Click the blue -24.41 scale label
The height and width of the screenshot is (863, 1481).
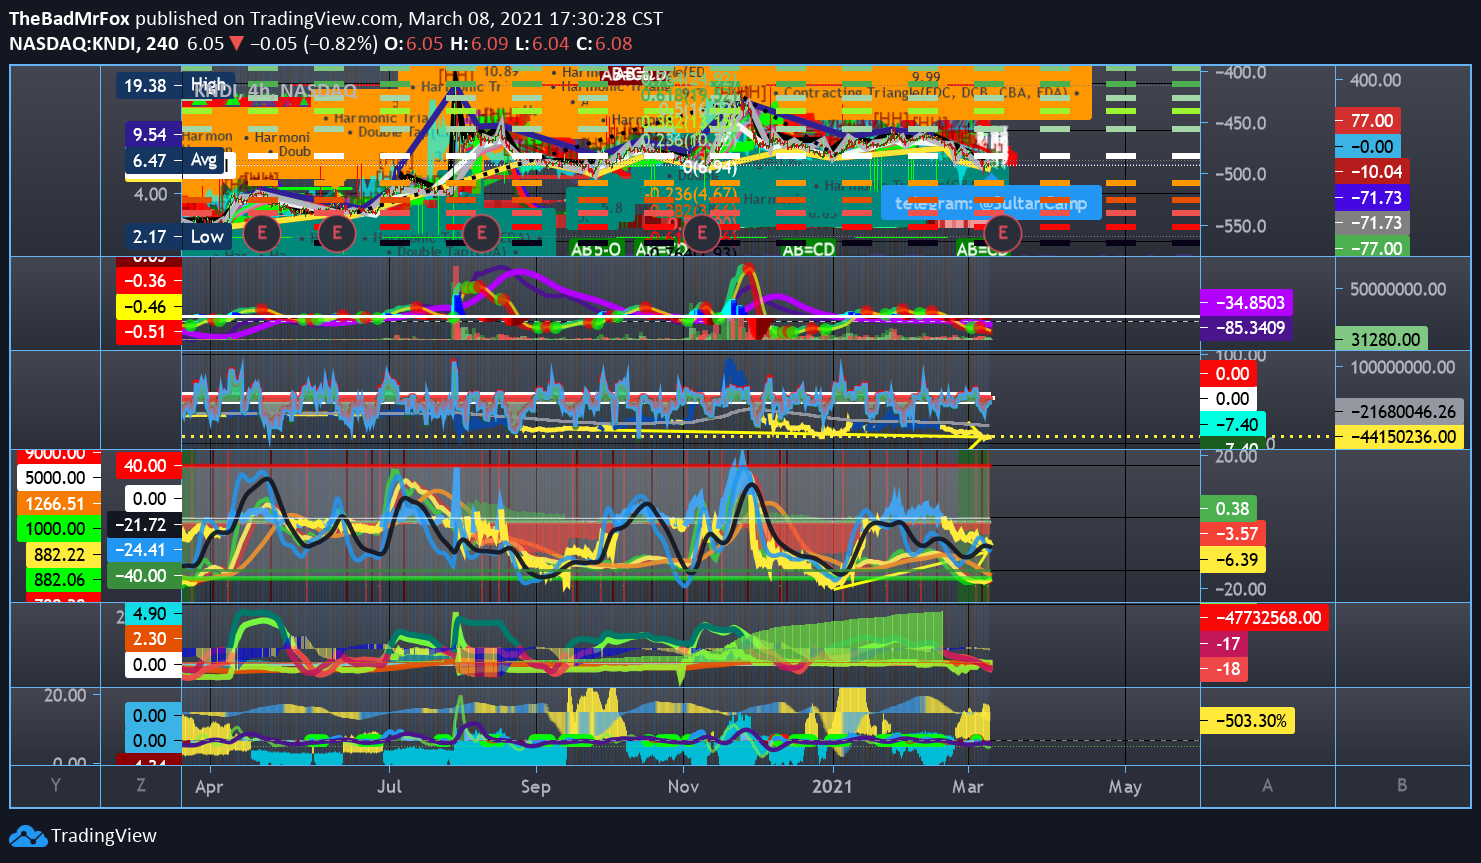147,550
